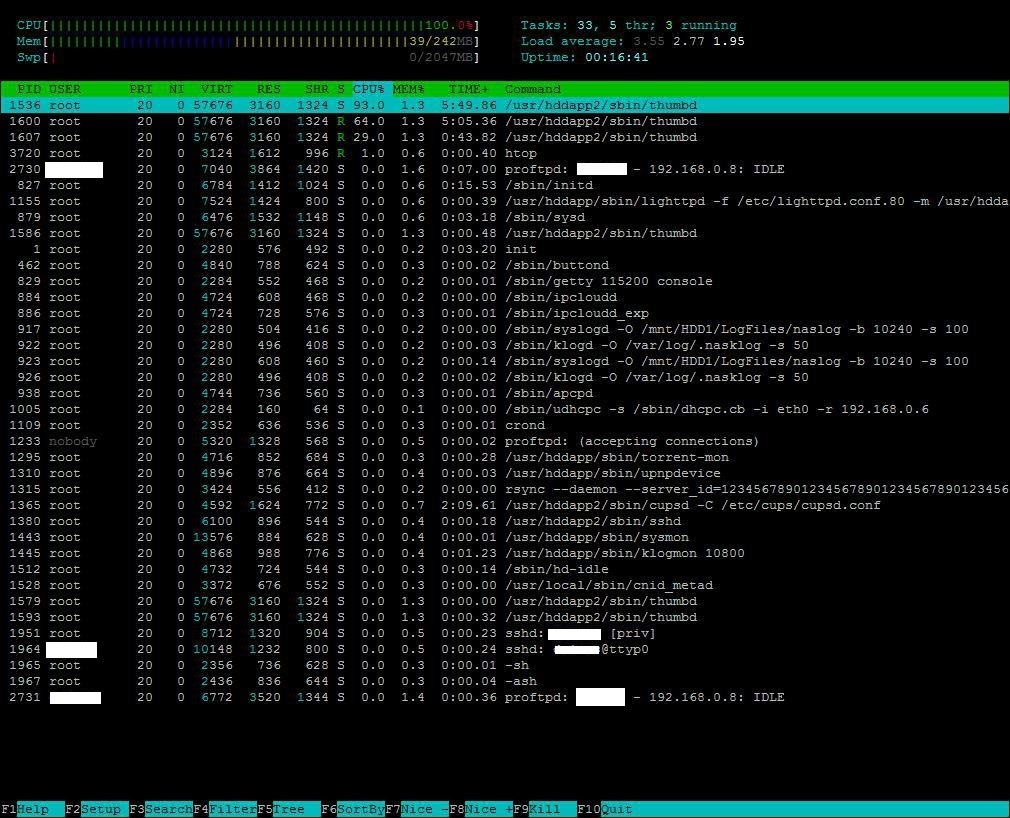The width and height of the screenshot is (1010, 818).
Task: Select thumbd process row PID 1607
Action: (x=505, y=137)
